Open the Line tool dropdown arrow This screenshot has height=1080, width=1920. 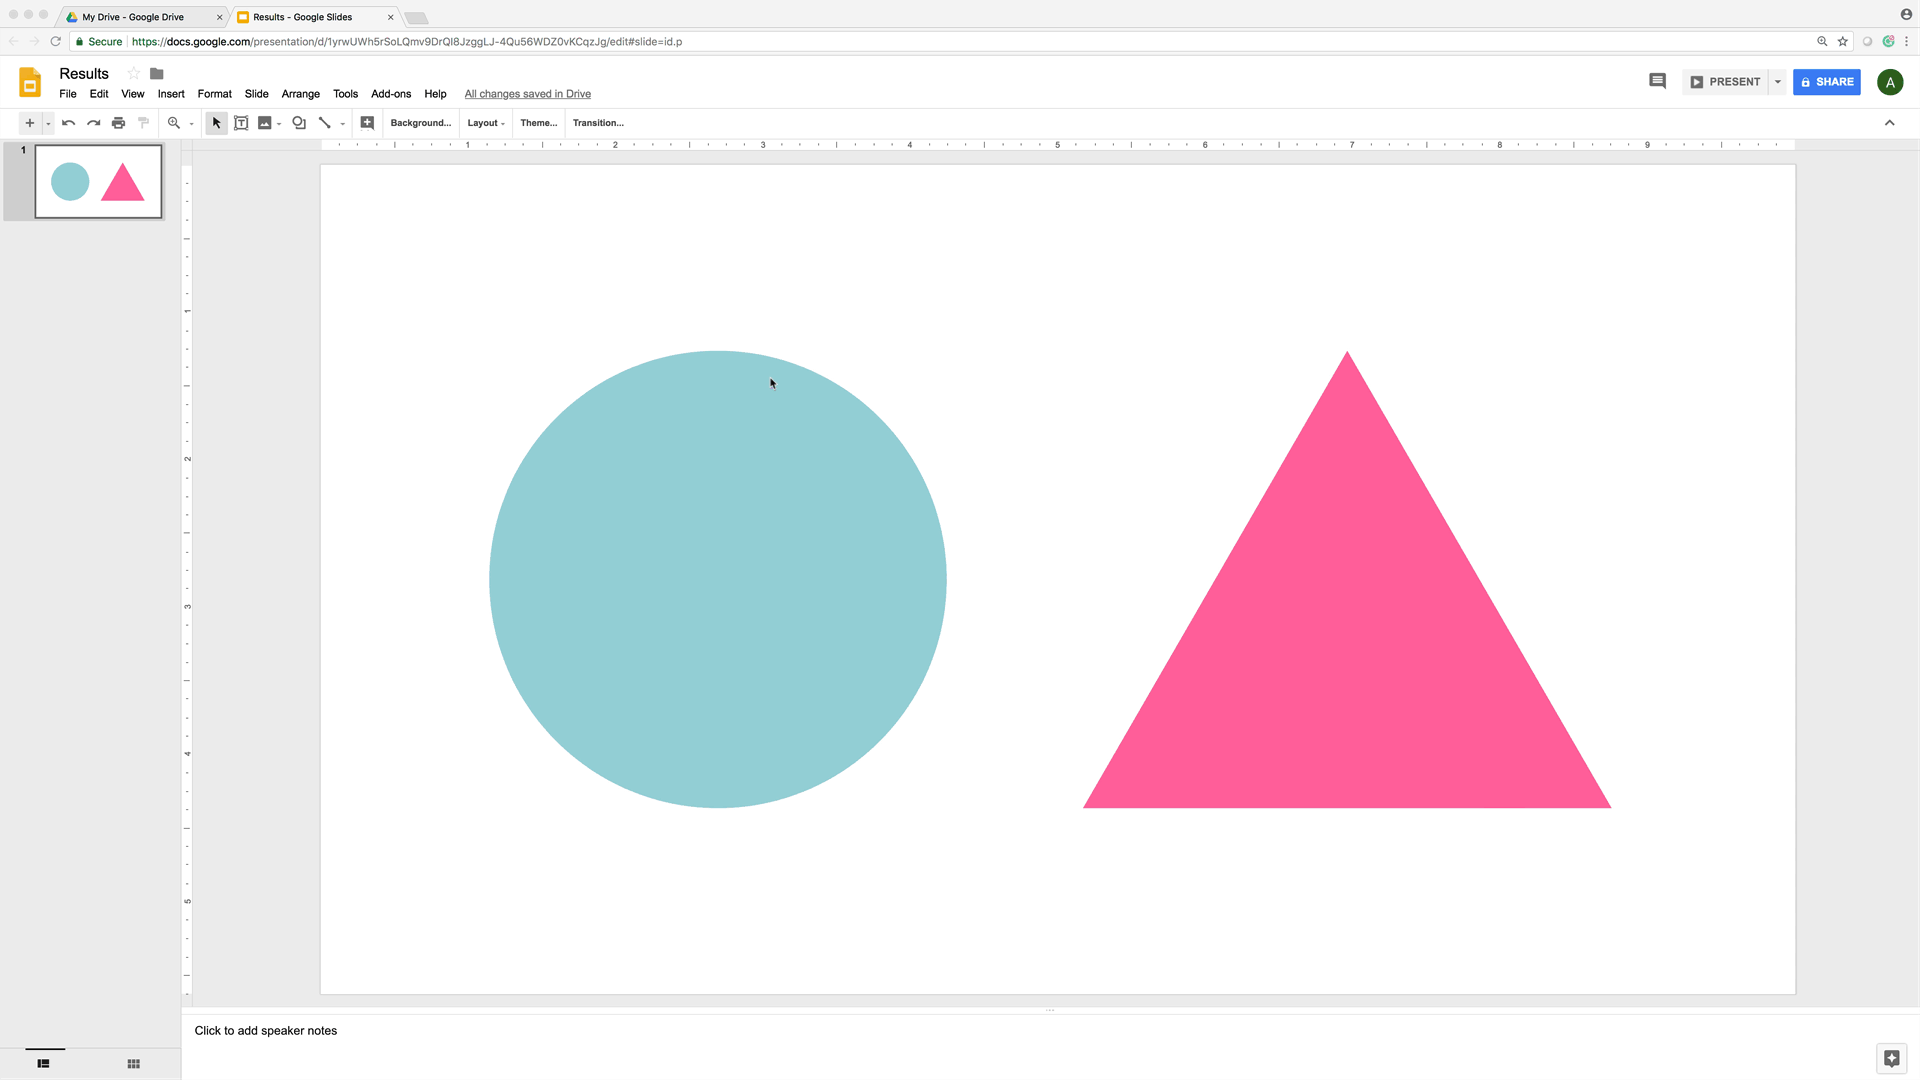coord(342,122)
